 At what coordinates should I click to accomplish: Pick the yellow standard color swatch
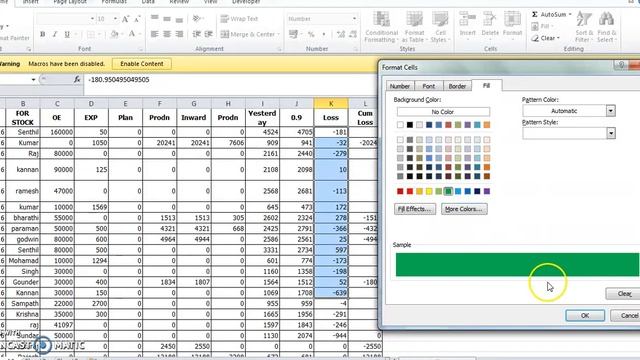pos(429,191)
